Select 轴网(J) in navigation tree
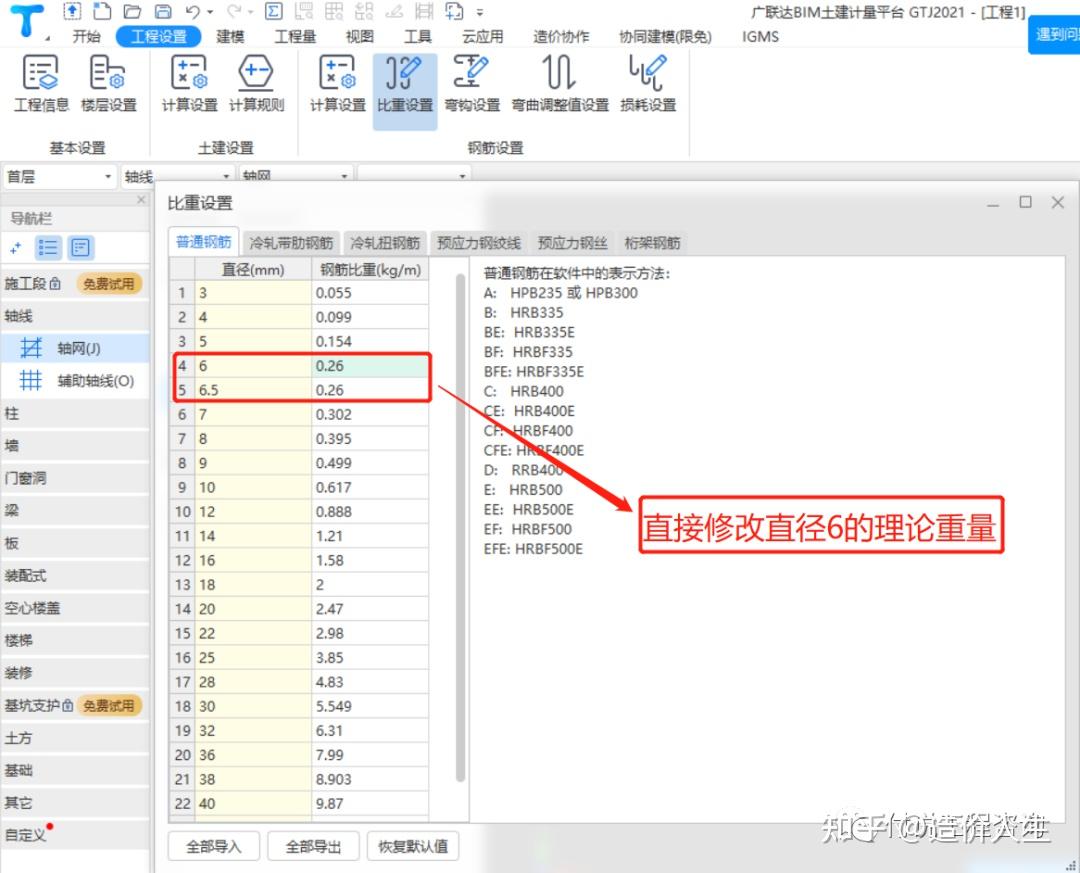Viewport: 1080px width, 873px height. (x=79, y=349)
